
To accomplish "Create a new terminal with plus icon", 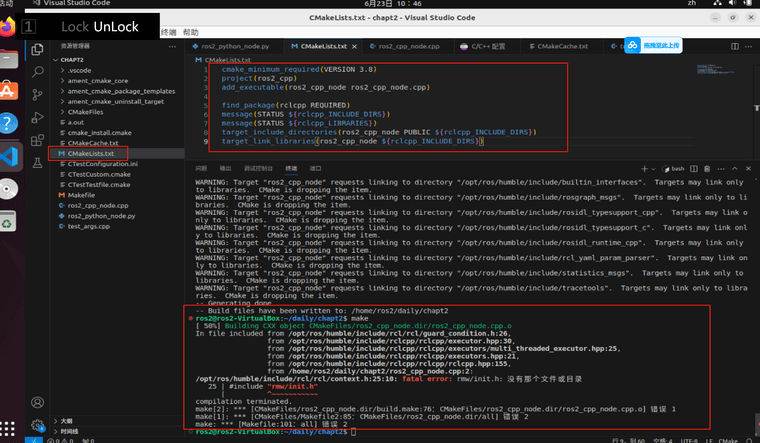I will [644, 169].
